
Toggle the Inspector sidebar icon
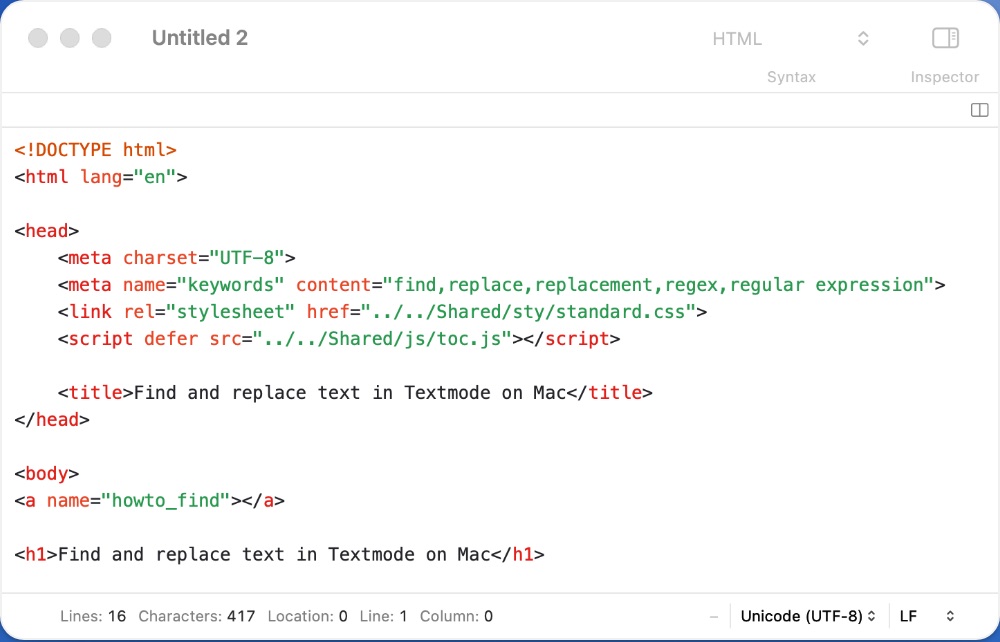[x=945, y=38]
